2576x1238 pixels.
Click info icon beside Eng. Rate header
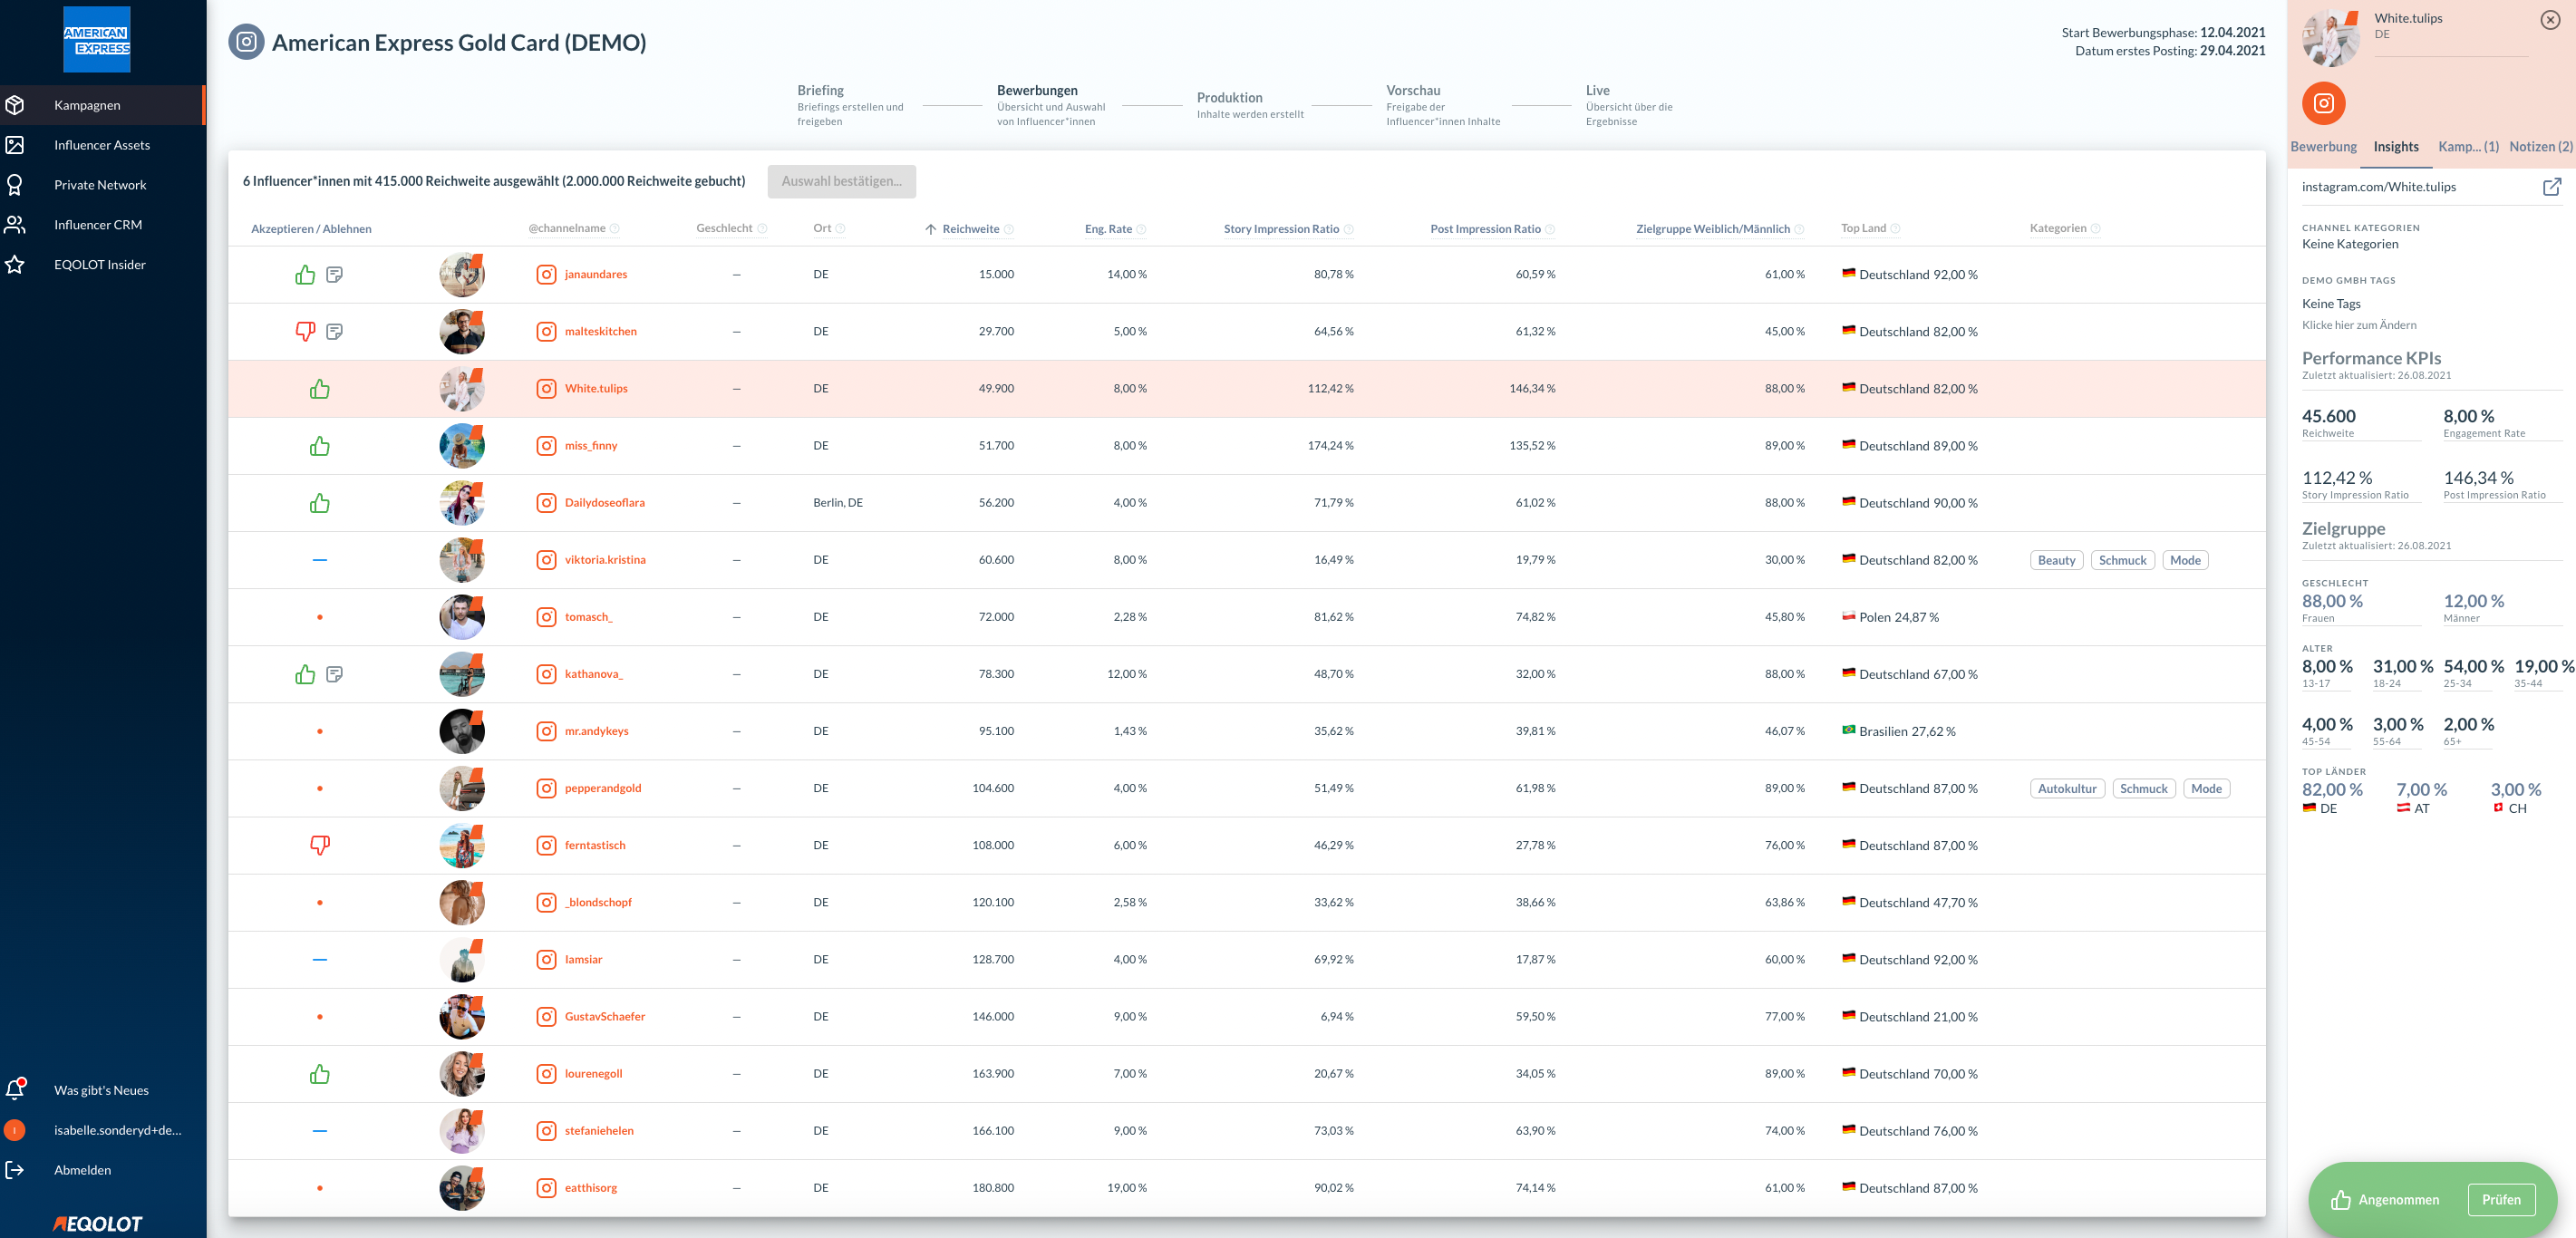click(x=1142, y=229)
